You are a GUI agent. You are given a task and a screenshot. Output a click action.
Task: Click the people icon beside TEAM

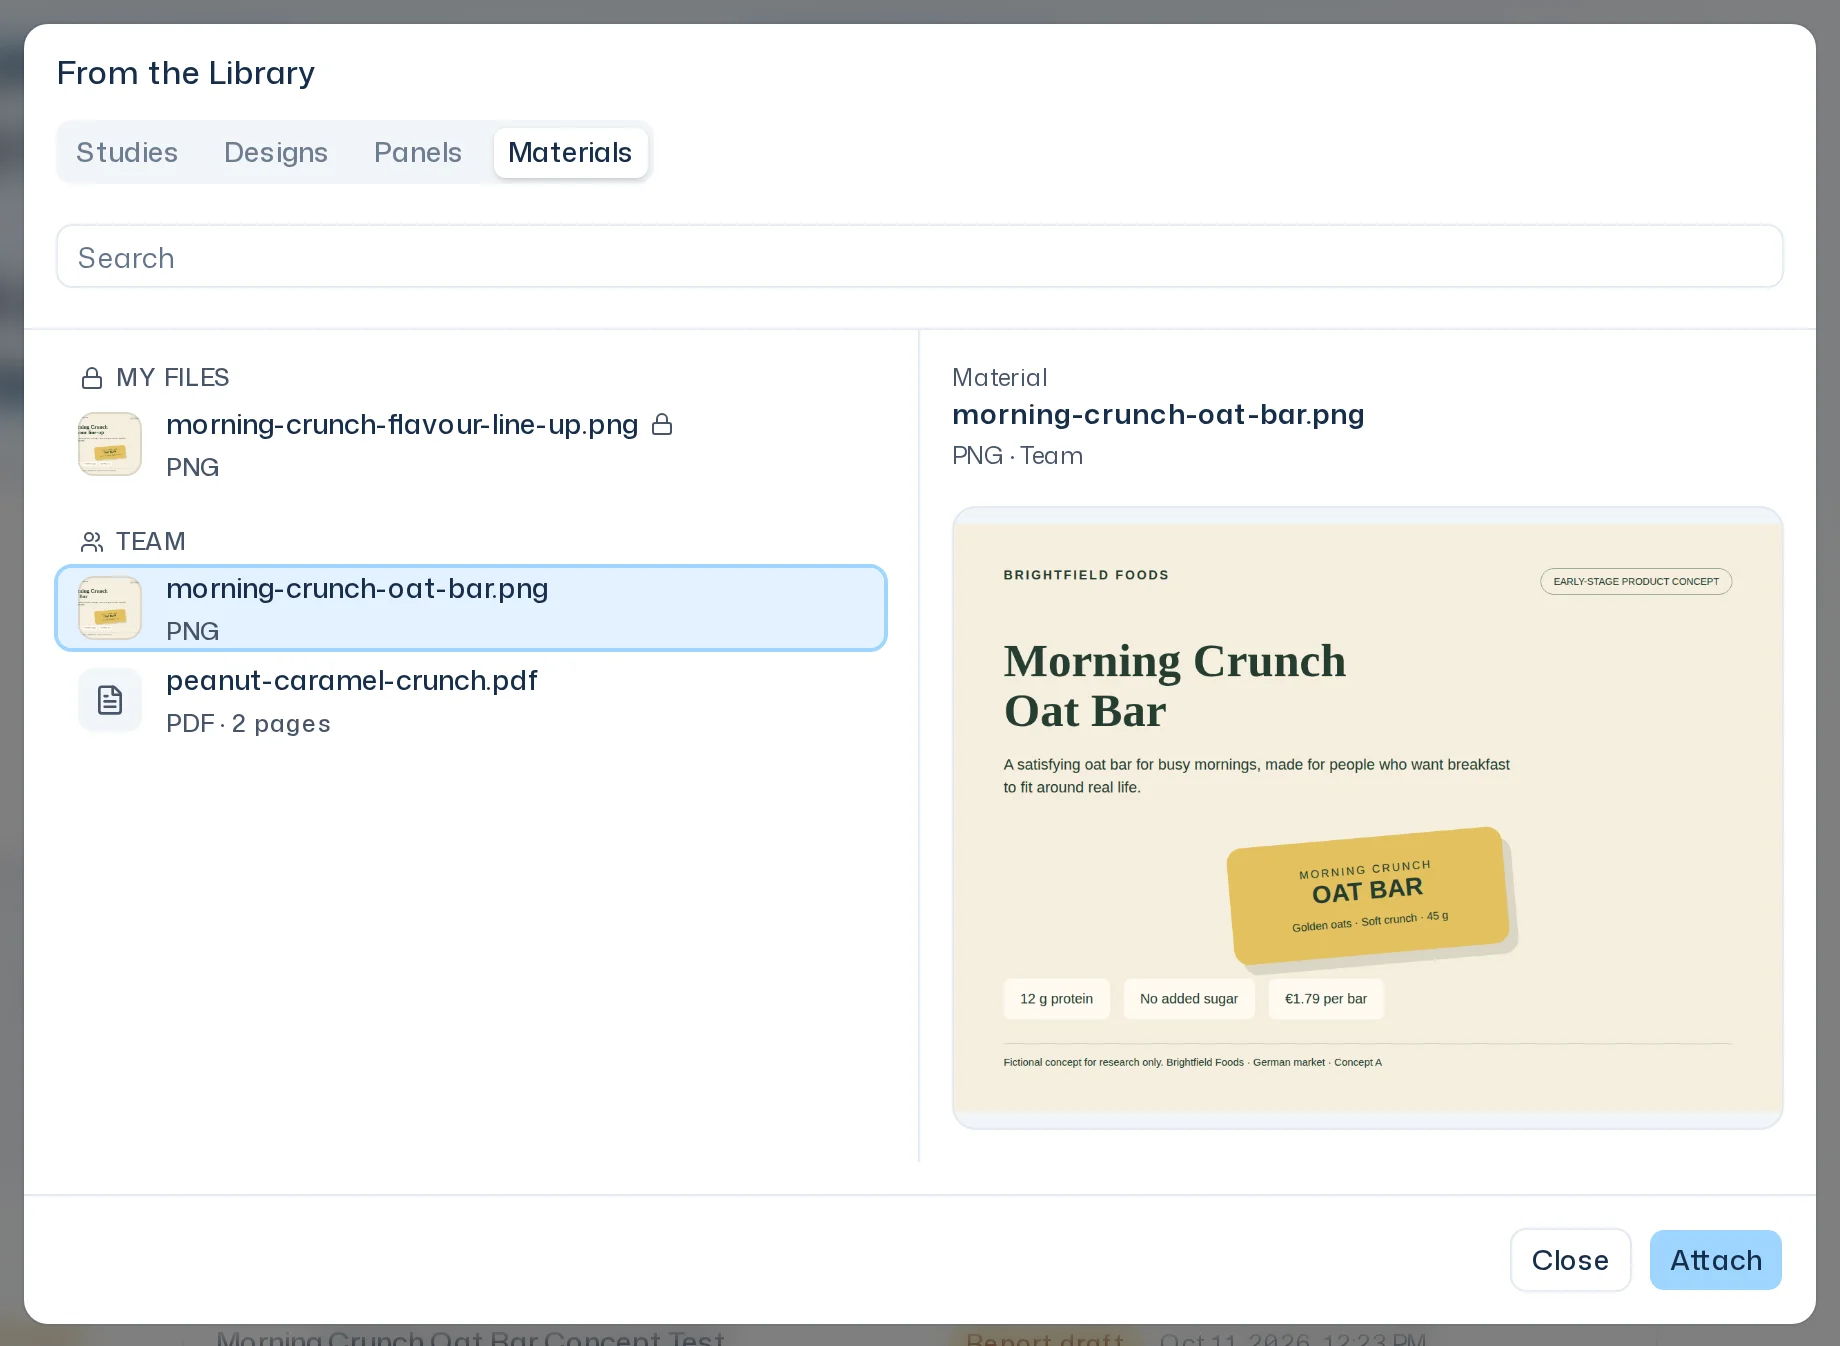[92, 542]
